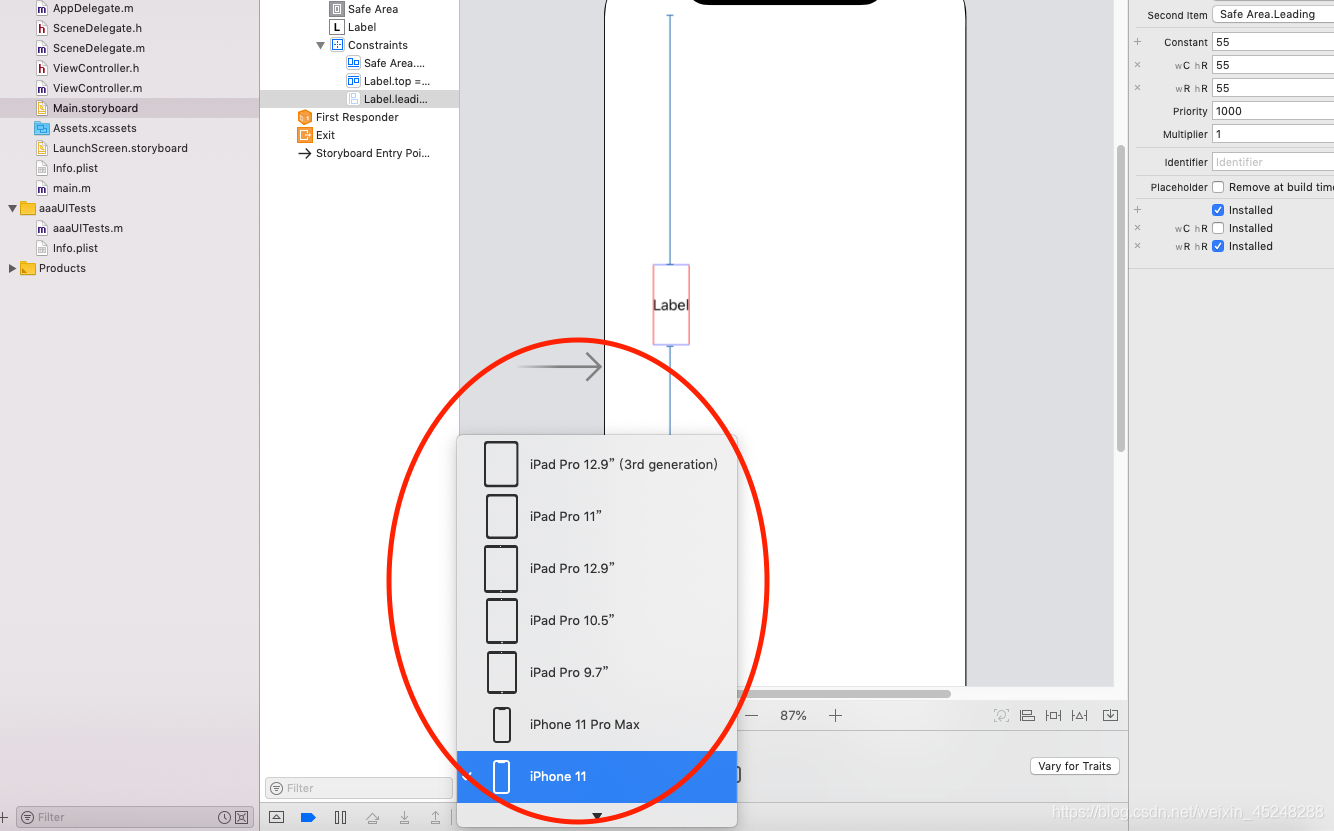Open Resolve Auto Layout Issues icon

[1080, 715]
